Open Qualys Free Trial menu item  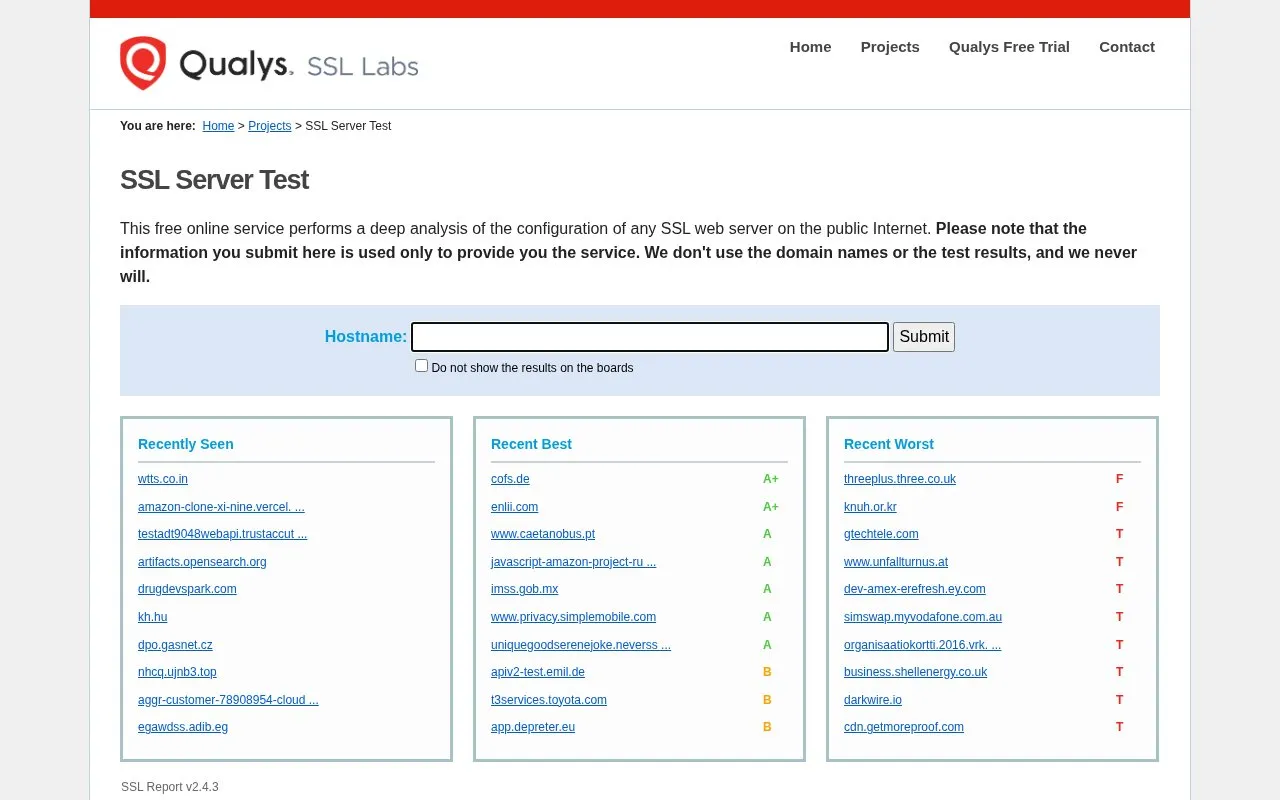coord(1009,47)
